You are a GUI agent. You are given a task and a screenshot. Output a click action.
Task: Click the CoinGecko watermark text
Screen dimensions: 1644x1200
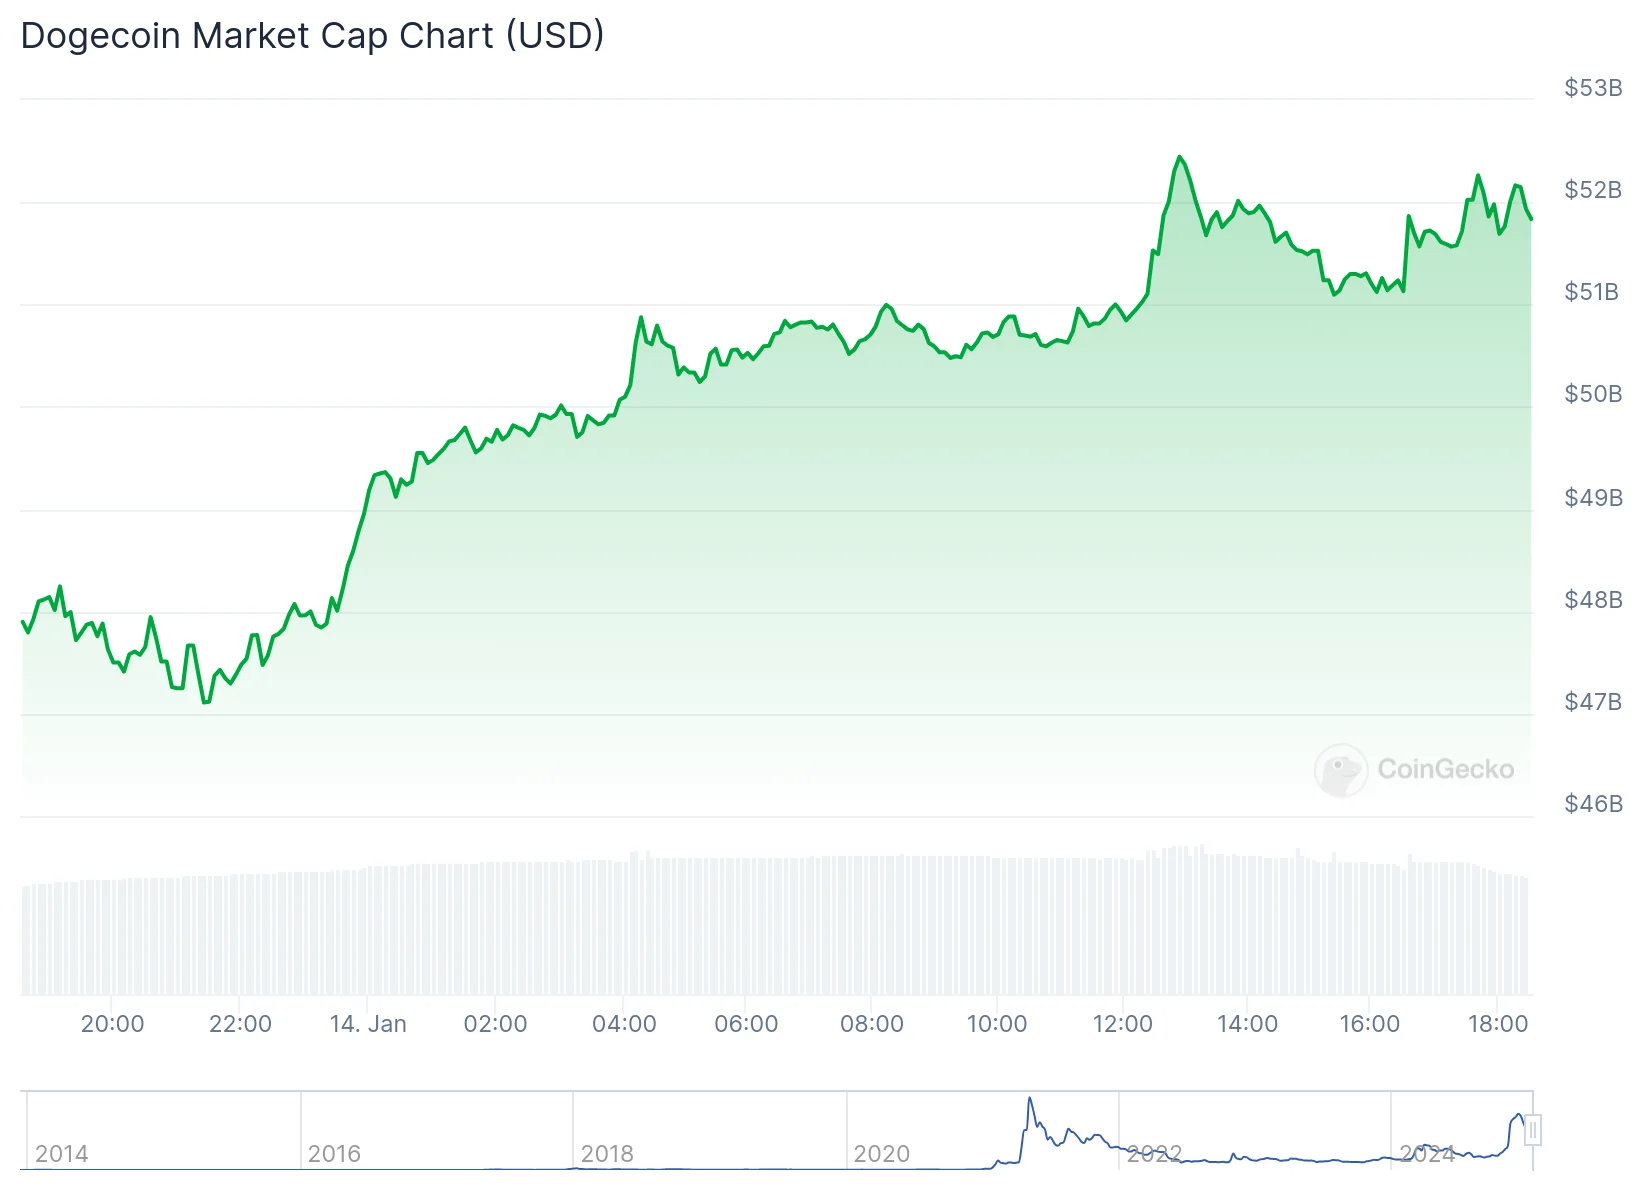(1445, 769)
